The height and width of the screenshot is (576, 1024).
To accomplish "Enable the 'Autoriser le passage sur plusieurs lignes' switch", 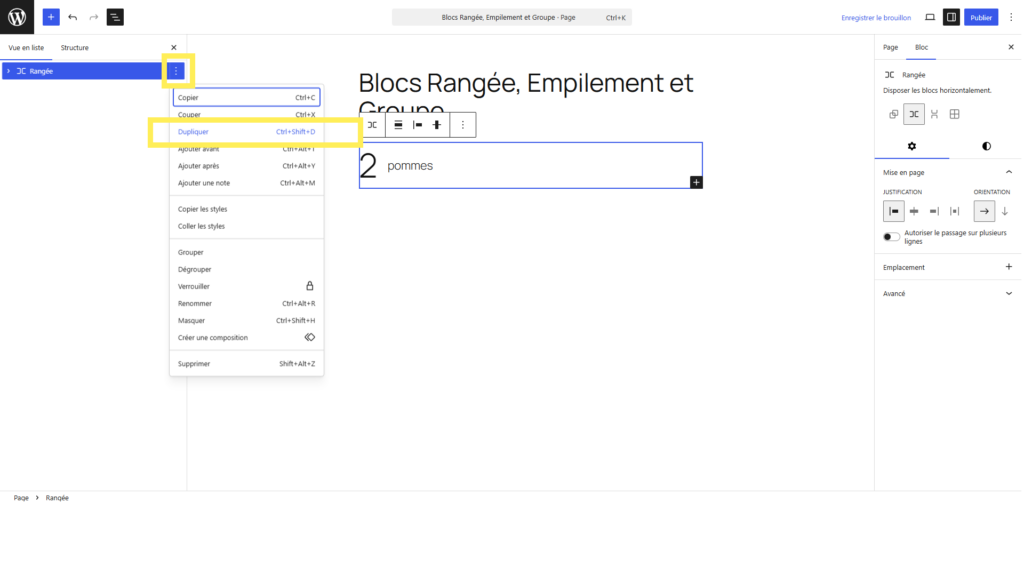I will coord(891,236).
